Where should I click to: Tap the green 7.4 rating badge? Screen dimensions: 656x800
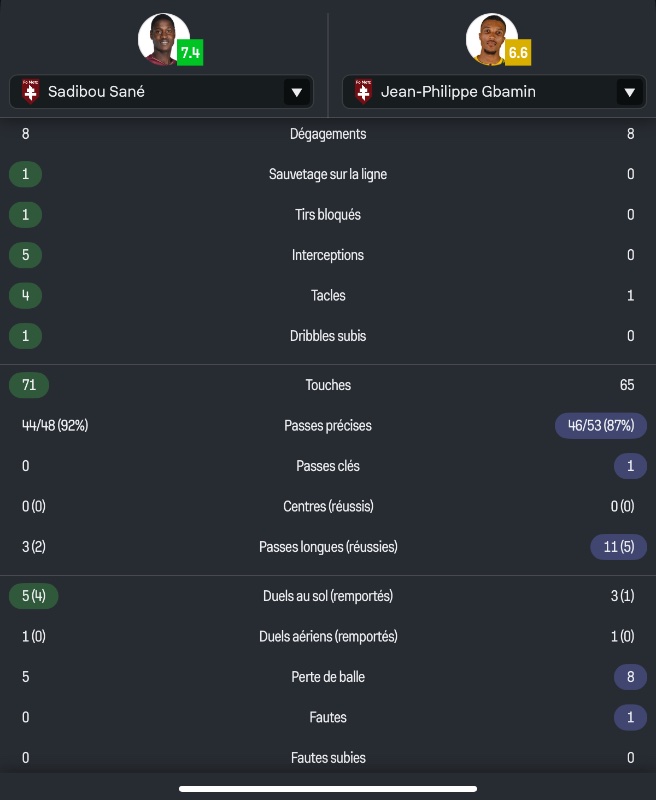click(190, 52)
